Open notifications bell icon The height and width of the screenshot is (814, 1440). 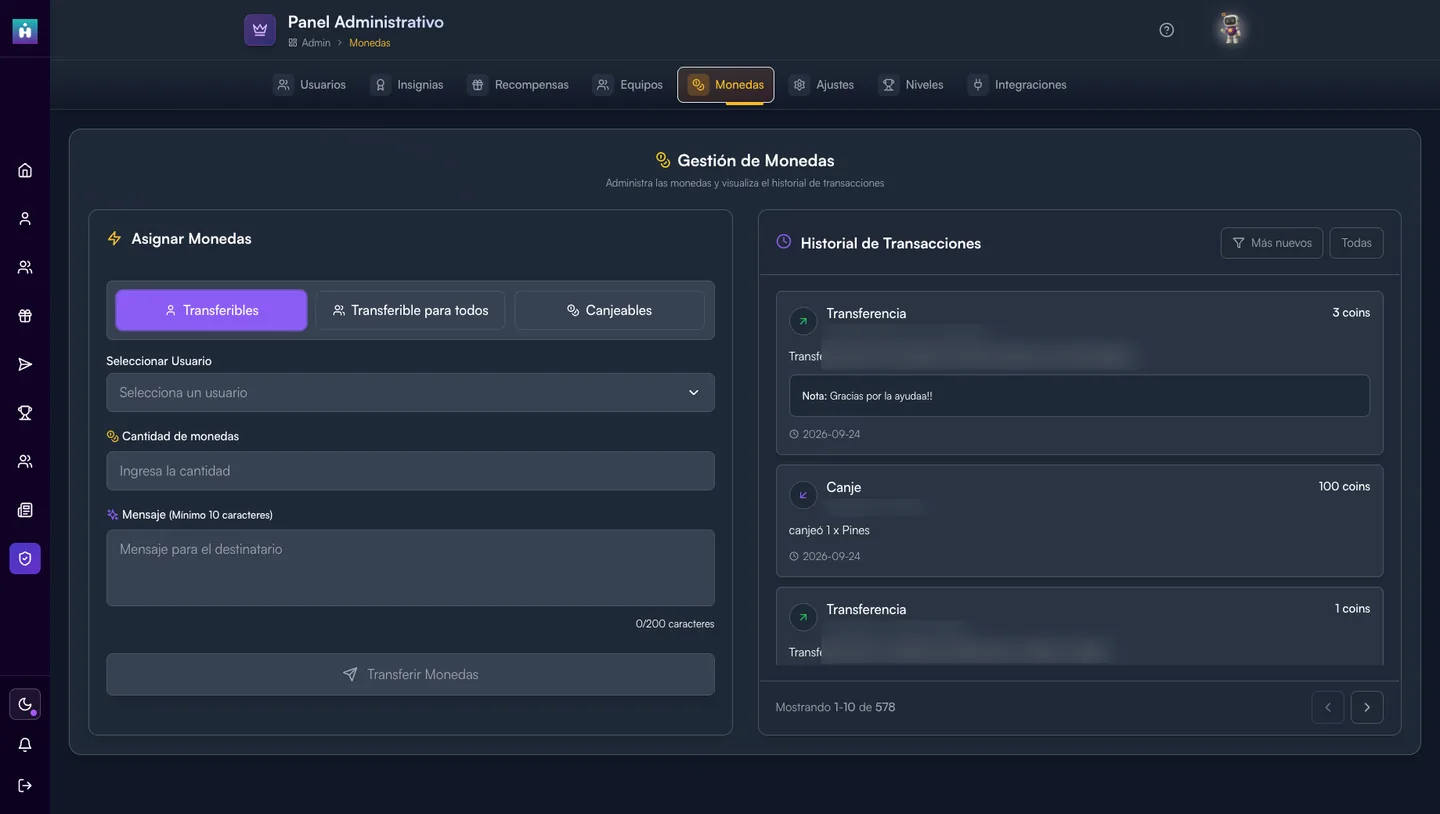point(25,745)
